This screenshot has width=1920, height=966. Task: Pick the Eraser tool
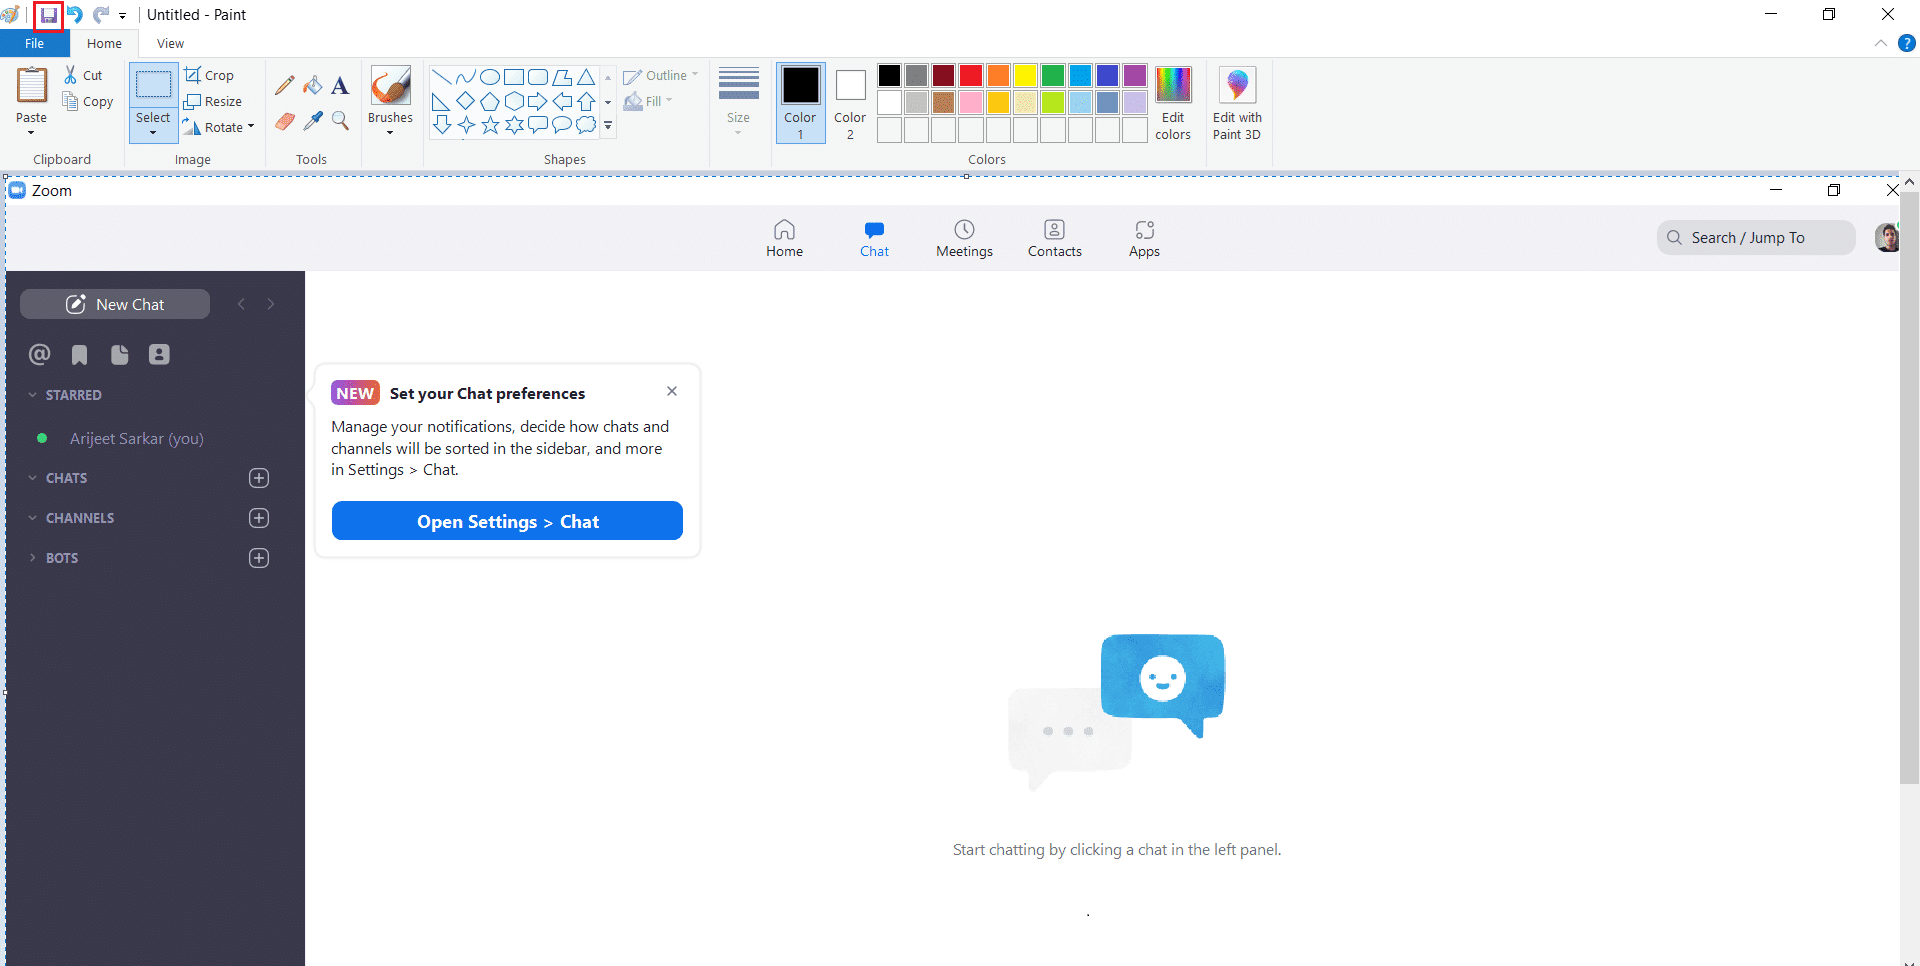pos(285,121)
